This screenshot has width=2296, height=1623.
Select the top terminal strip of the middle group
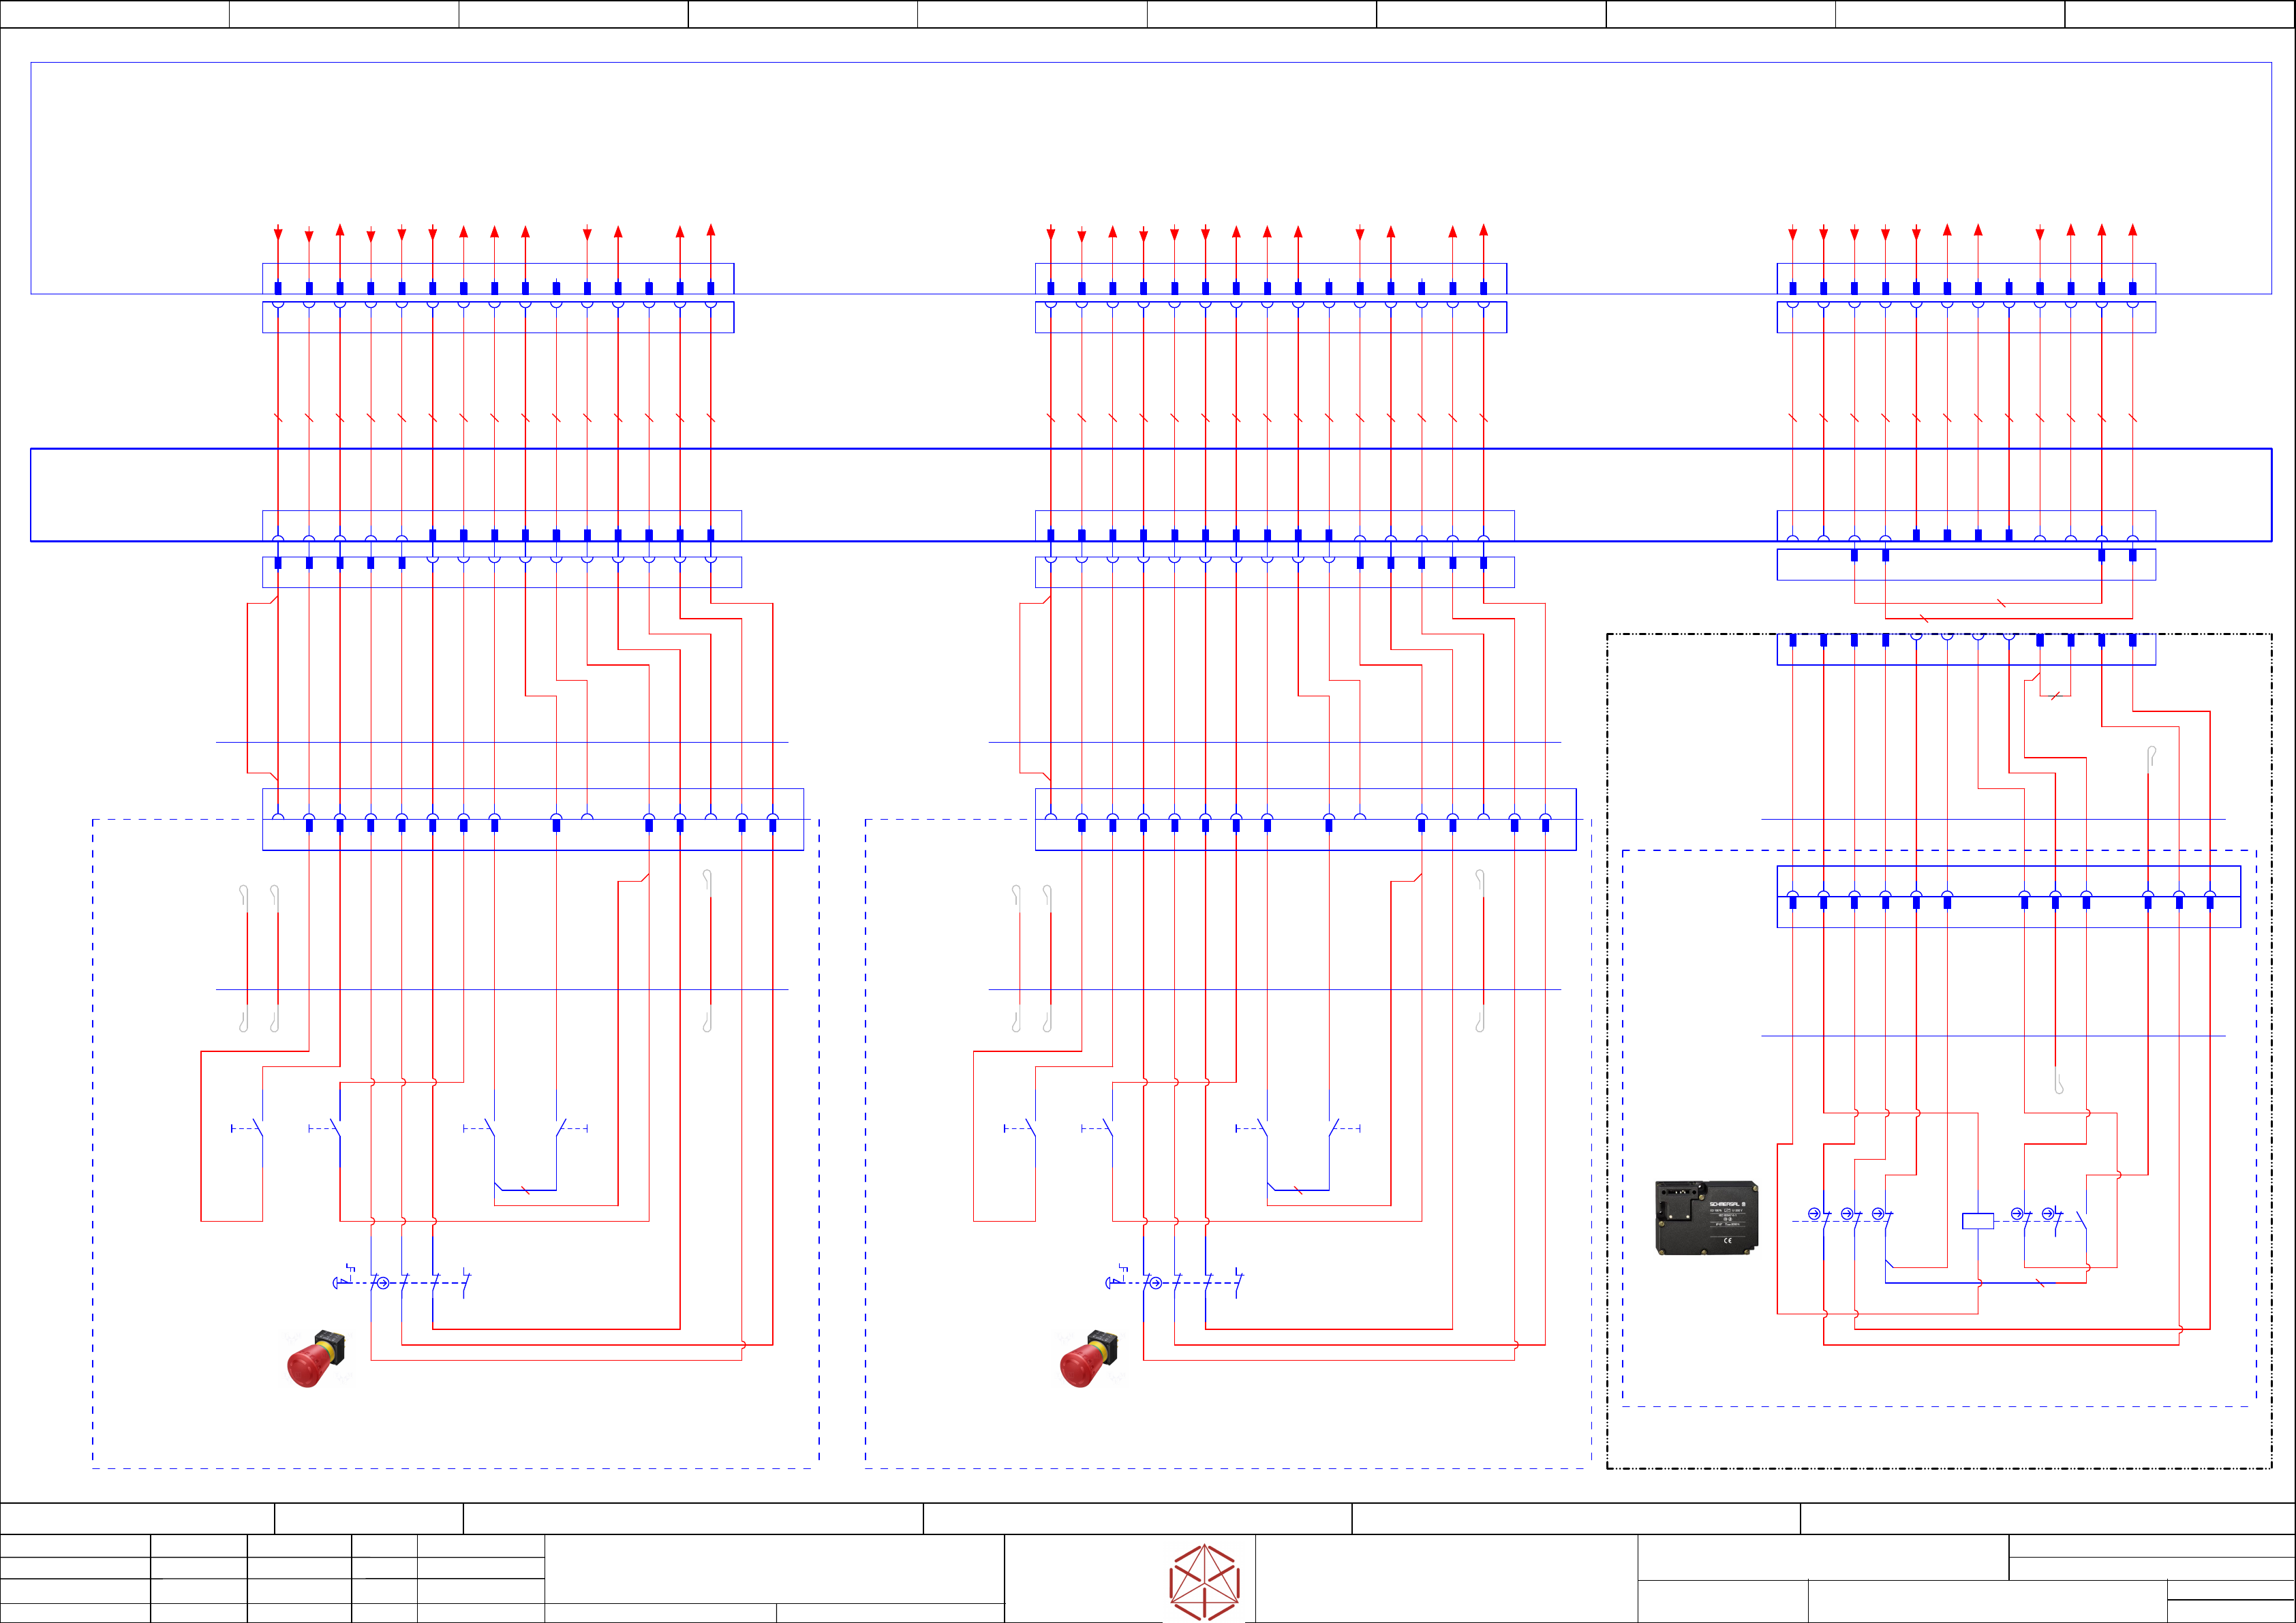(x=1270, y=279)
